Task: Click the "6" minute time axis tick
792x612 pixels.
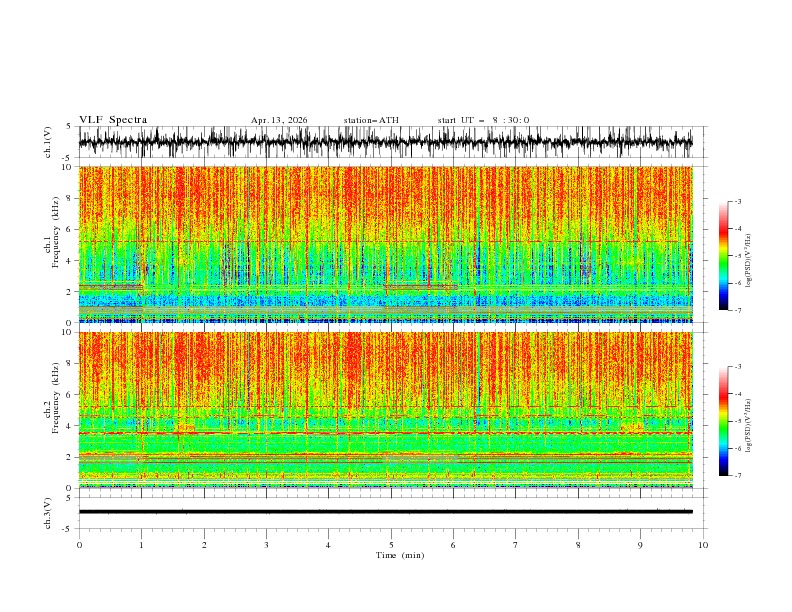Action: 453,545
